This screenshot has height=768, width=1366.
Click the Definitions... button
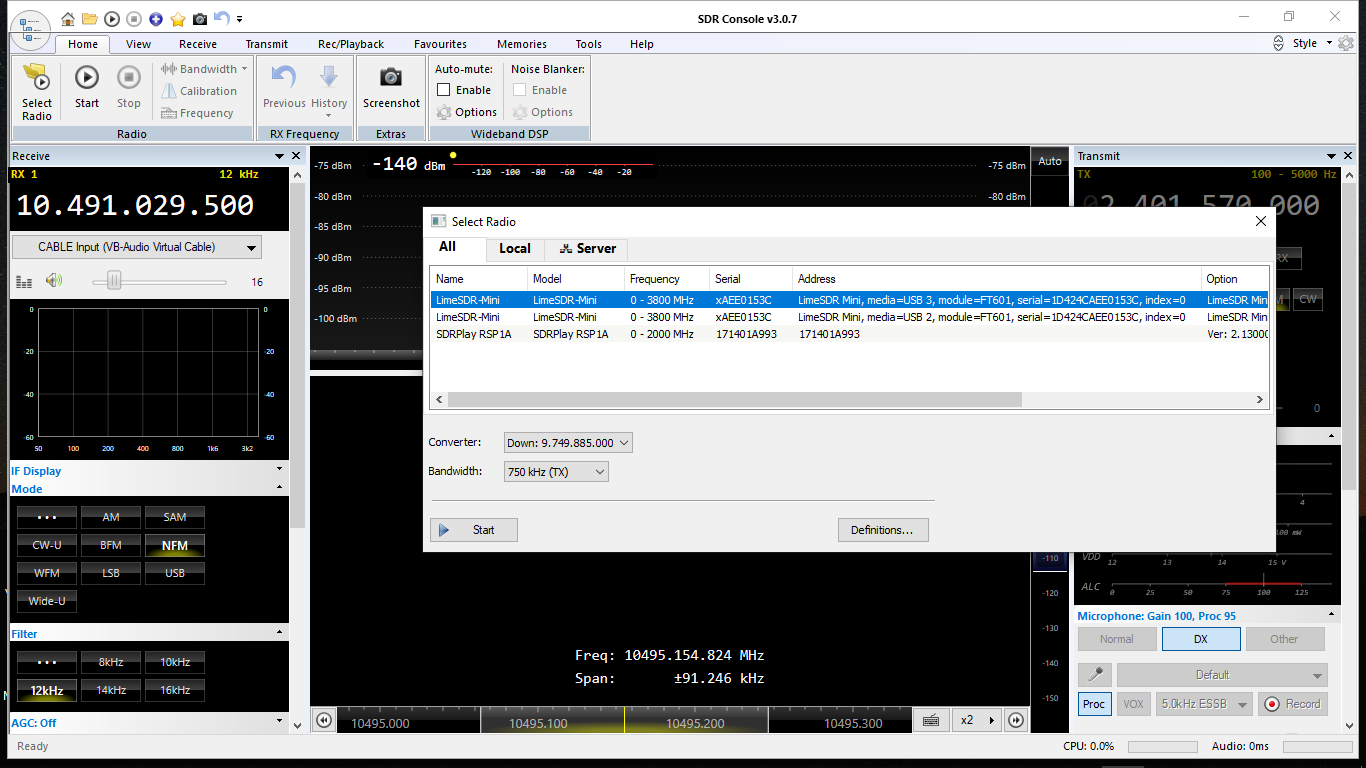click(882, 530)
